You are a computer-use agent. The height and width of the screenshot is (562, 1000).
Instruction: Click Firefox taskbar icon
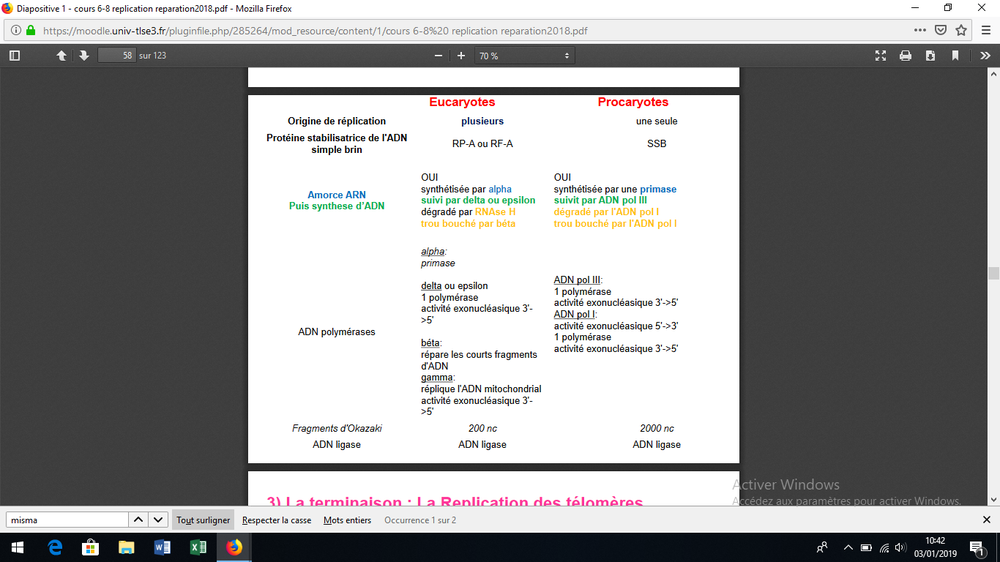[234, 547]
